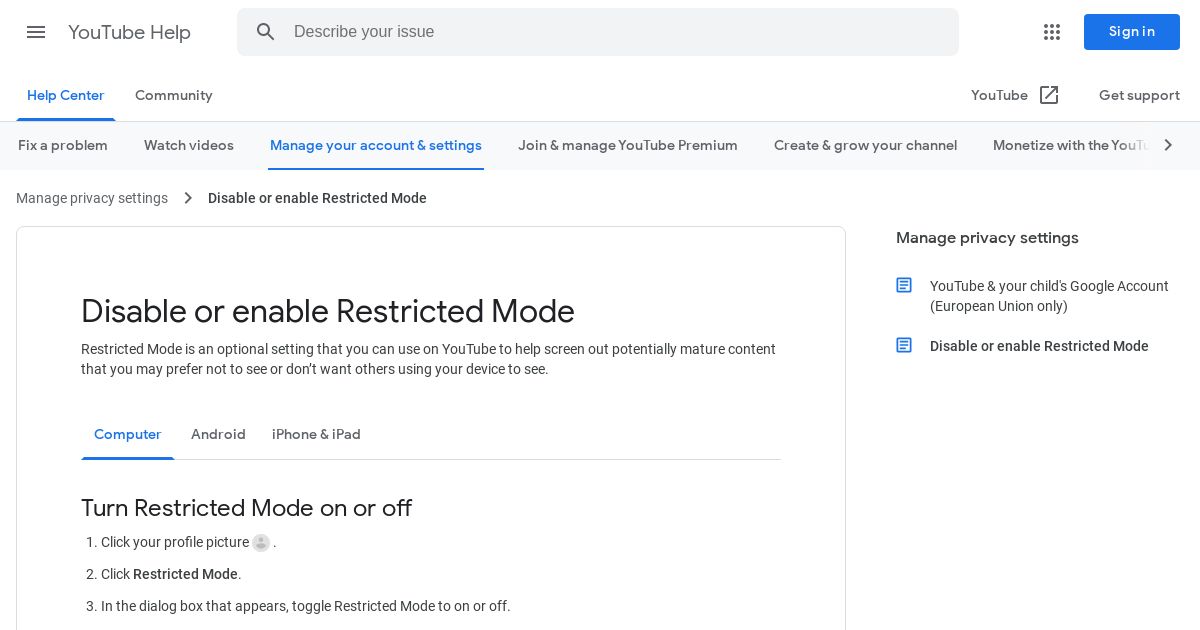Screen dimensions: 1200x630
Task: Click Turn Restricted Mode on or off heading
Action: coord(246,508)
